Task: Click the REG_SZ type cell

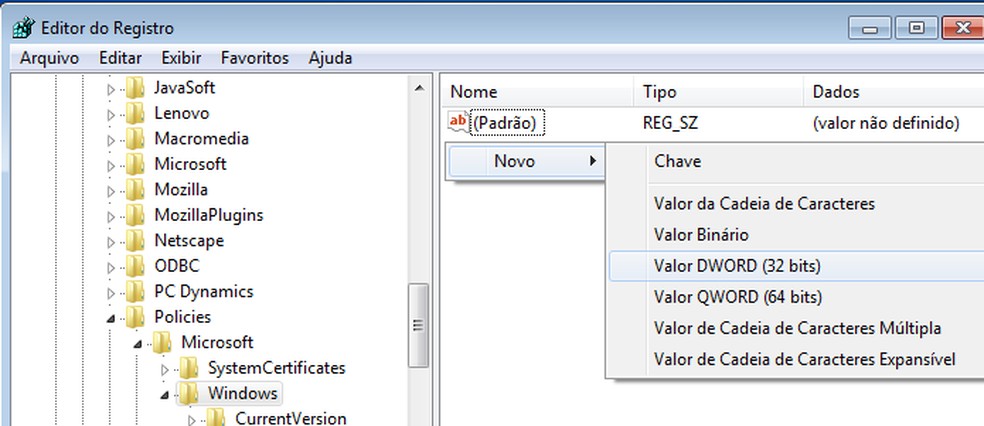Action: [x=670, y=124]
